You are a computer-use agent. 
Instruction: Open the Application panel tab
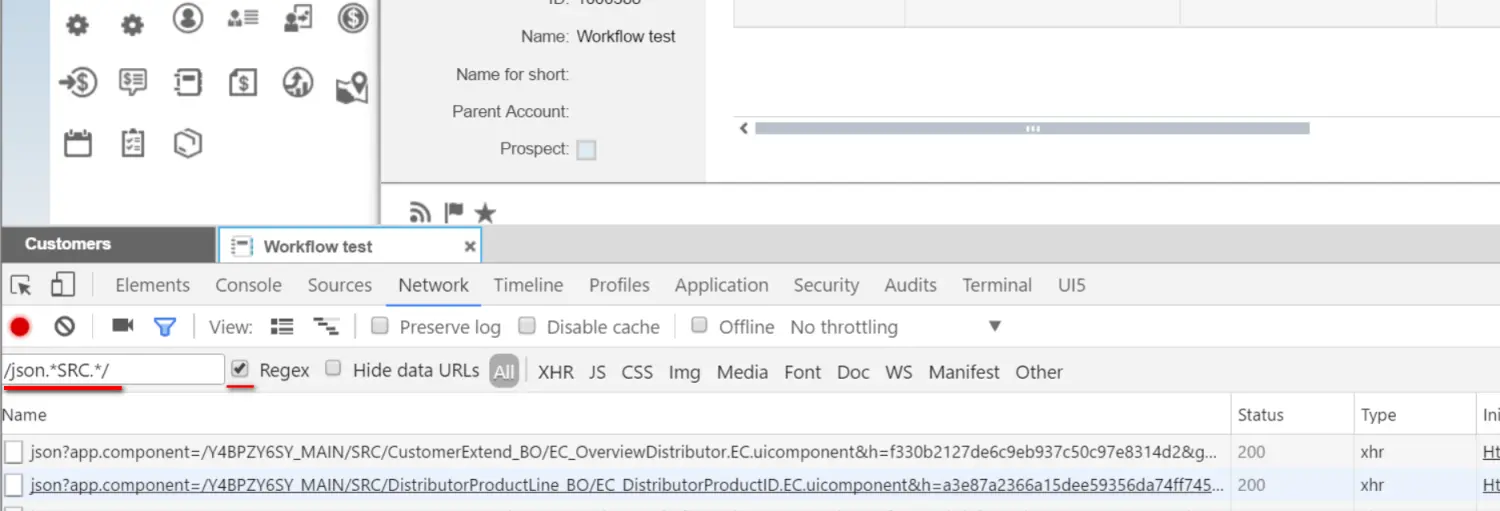click(x=722, y=285)
